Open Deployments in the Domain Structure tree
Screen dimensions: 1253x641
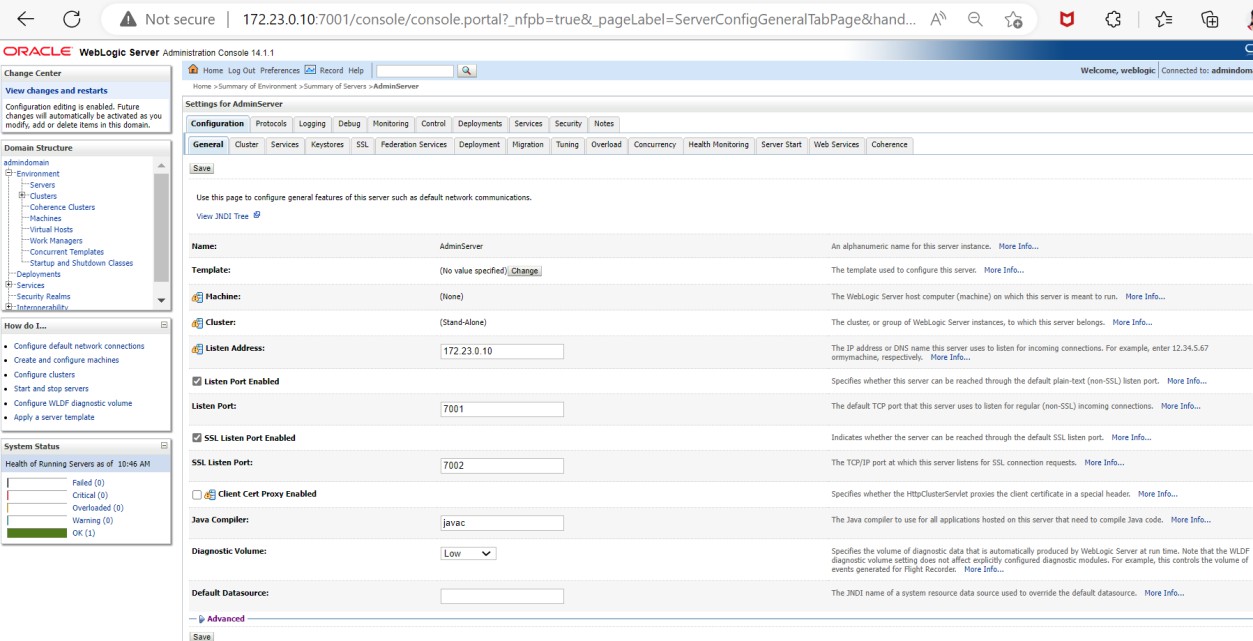(38, 274)
